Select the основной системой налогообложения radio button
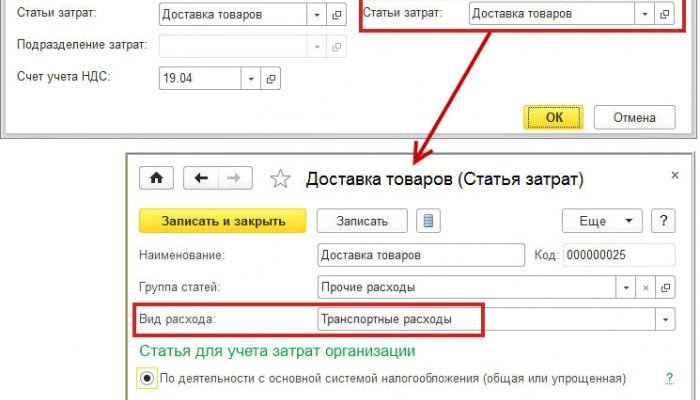Viewport: 700px width, 400px height. [x=147, y=378]
